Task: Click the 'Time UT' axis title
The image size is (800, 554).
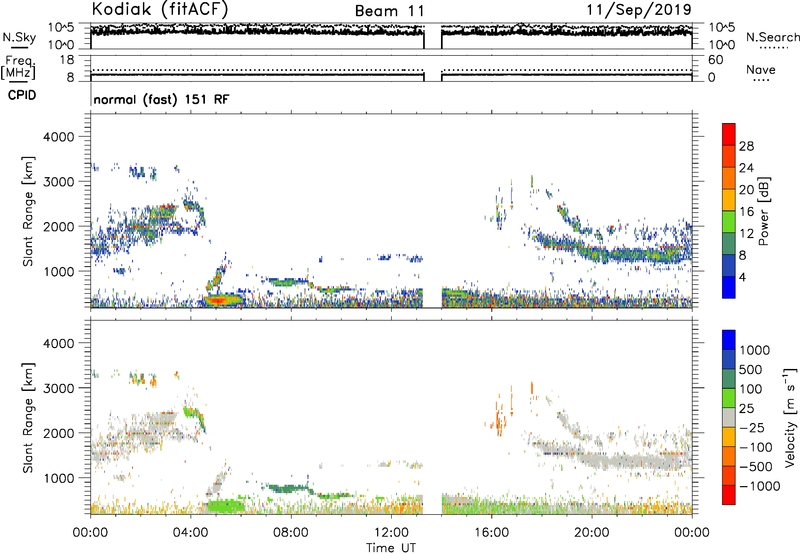Action: (x=391, y=547)
